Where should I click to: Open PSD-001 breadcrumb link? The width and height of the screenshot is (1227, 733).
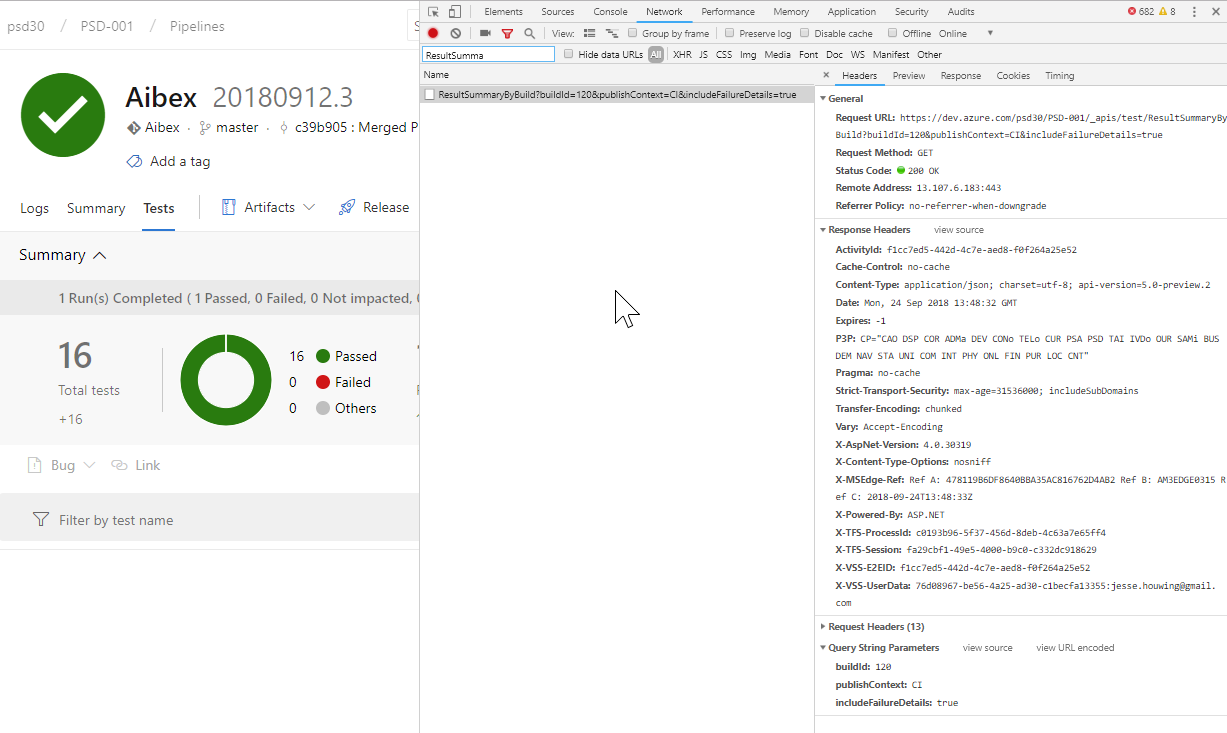107,26
